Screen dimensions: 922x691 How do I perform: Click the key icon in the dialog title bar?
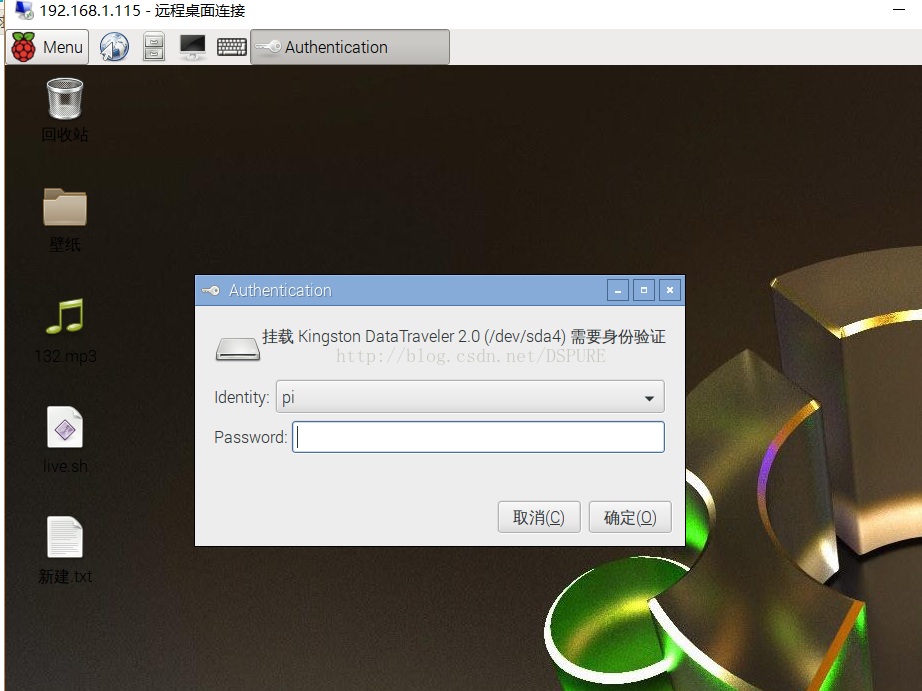pos(211,291)
